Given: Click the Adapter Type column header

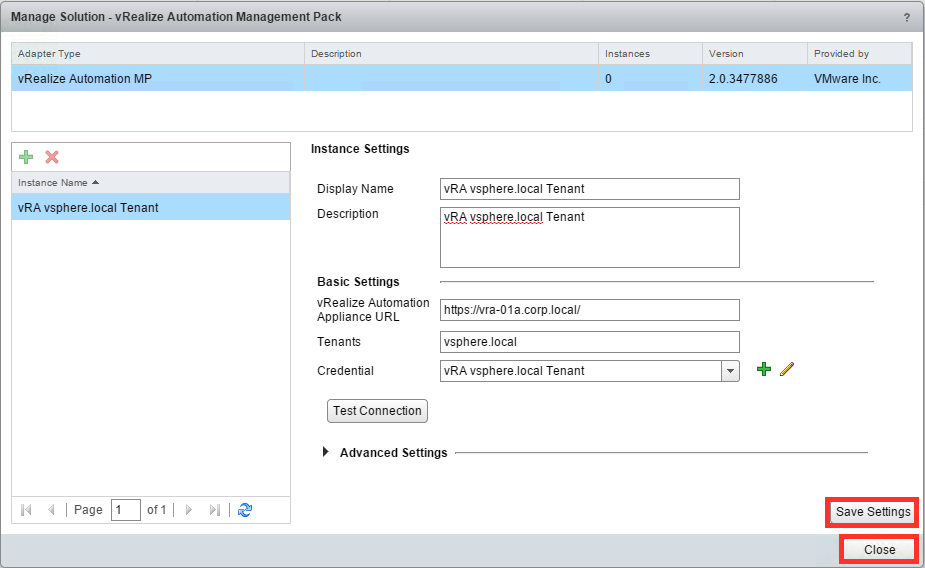Looking at the screenshot, I should [158, 54].
